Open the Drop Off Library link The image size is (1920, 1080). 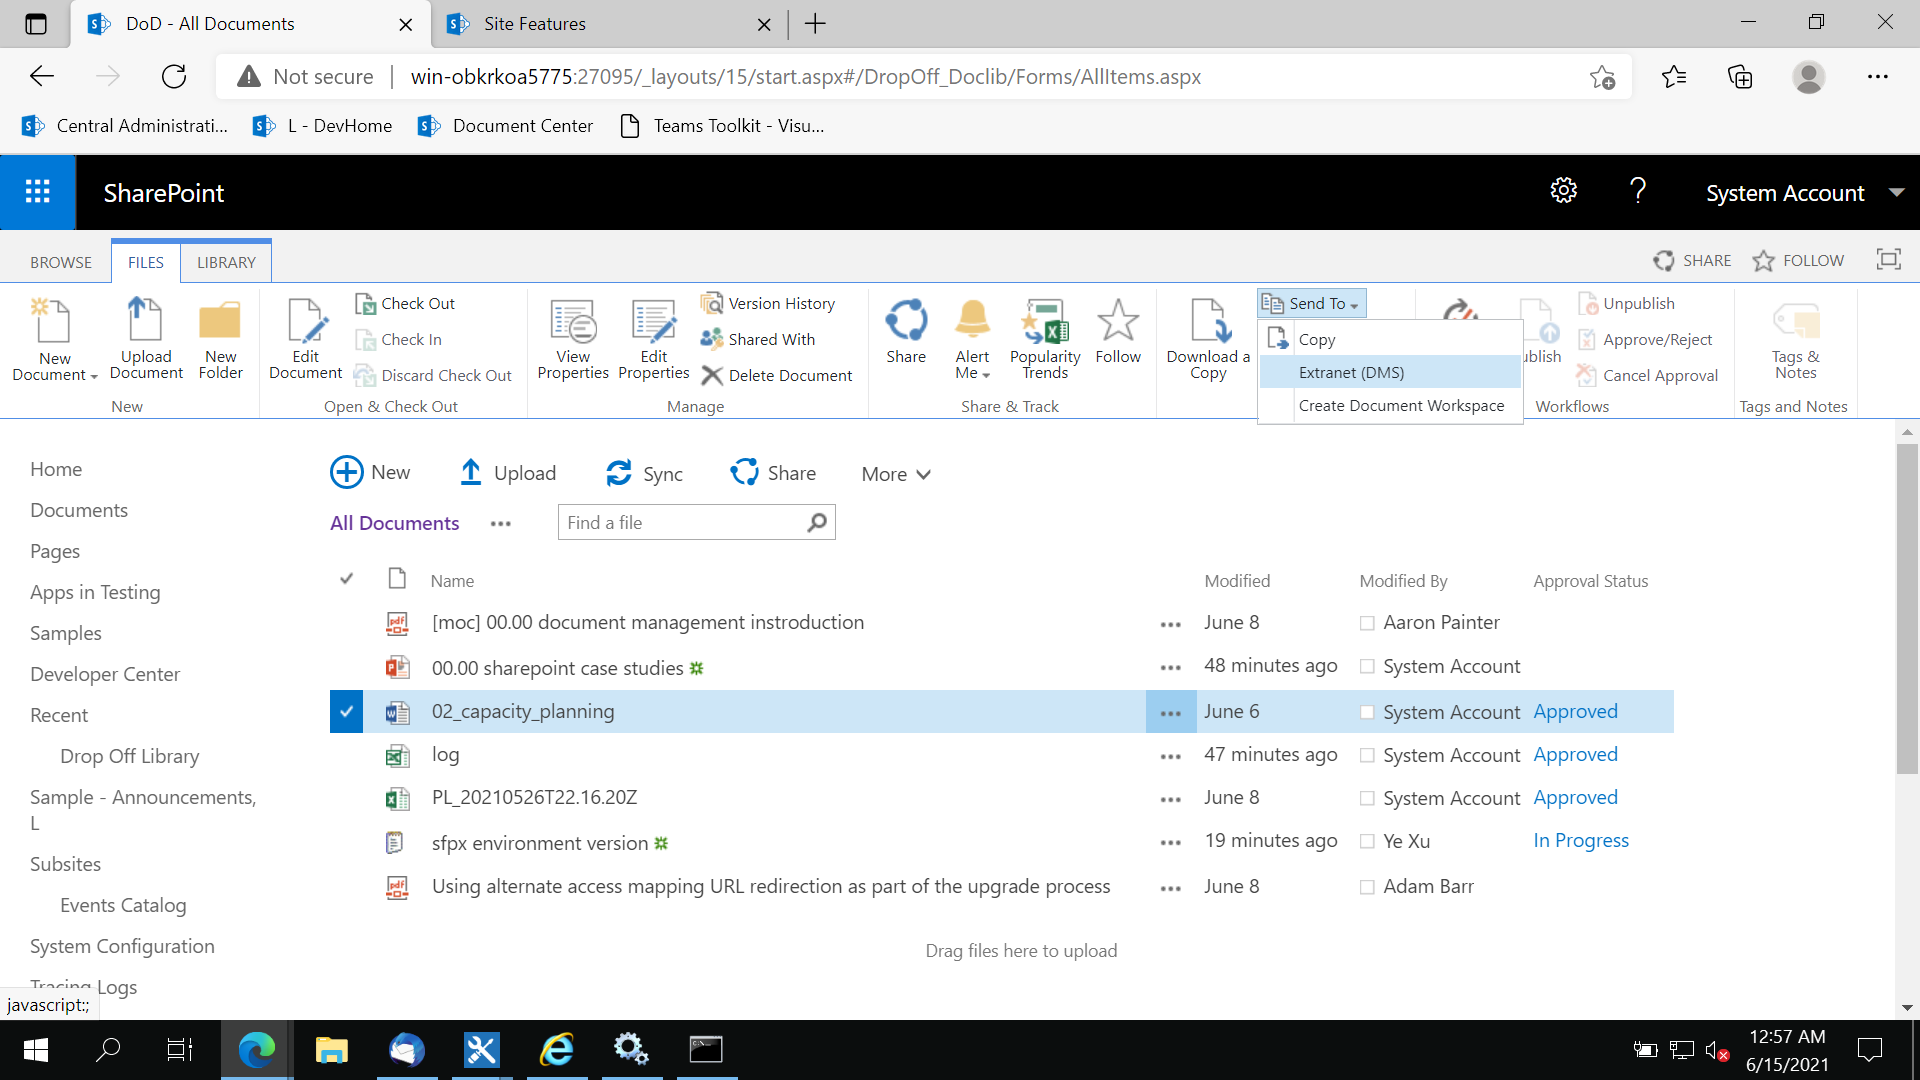pos(129,756)
